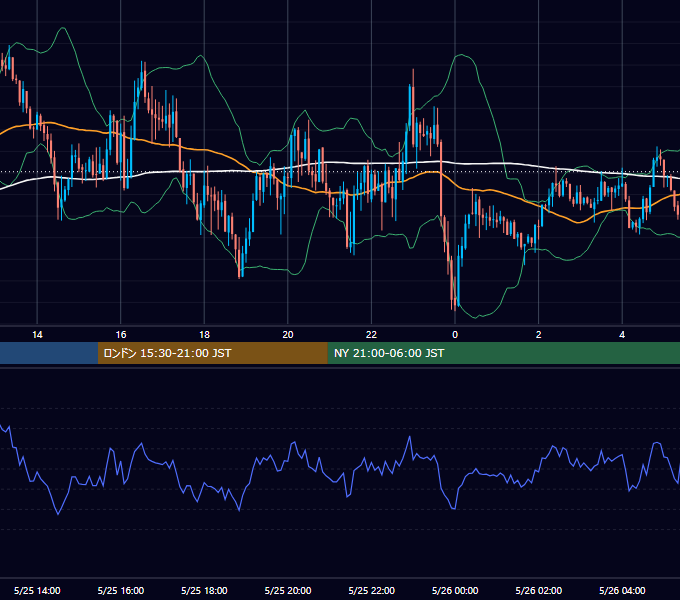This screenshot has height=600, width=680.
Task: Click the 5/25 22:00 date label
Action: (372, 590)
